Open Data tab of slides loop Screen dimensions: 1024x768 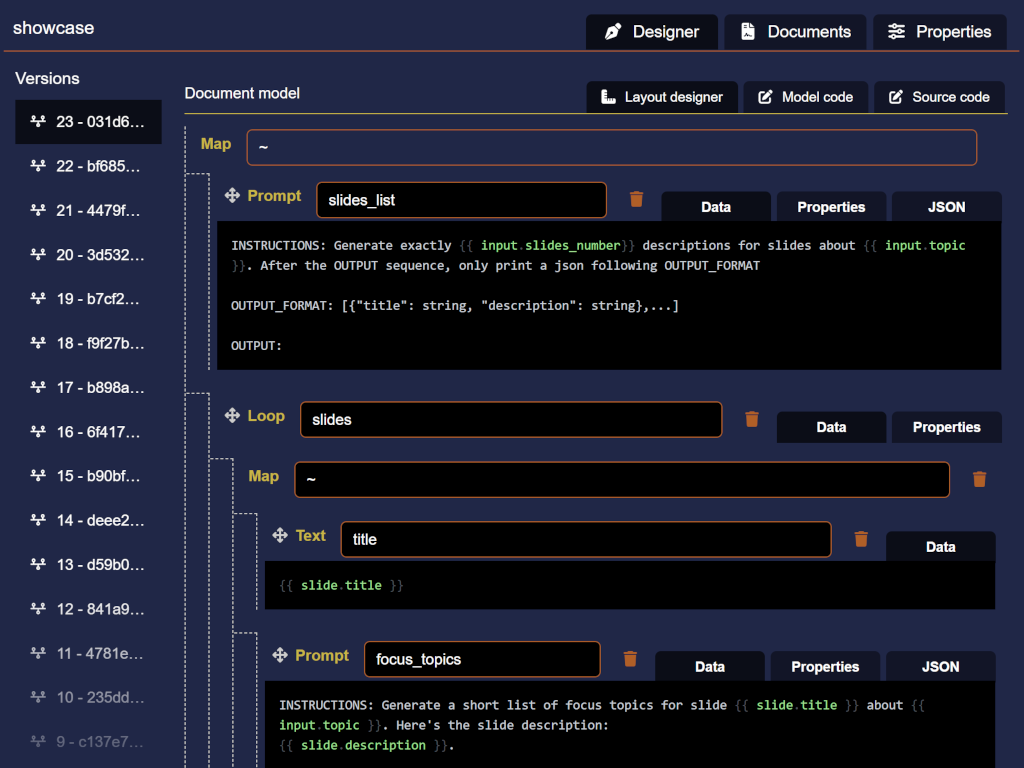[831, 427]
